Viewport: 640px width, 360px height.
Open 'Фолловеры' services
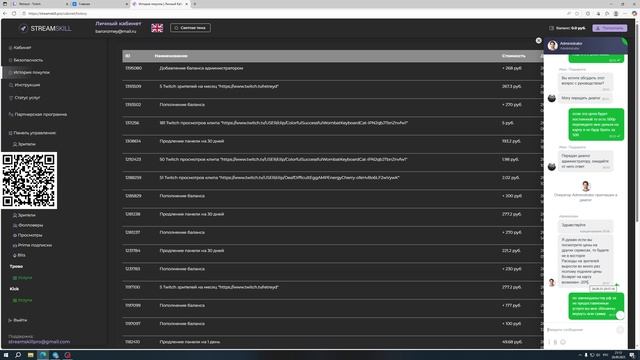(x=30, y=225)
